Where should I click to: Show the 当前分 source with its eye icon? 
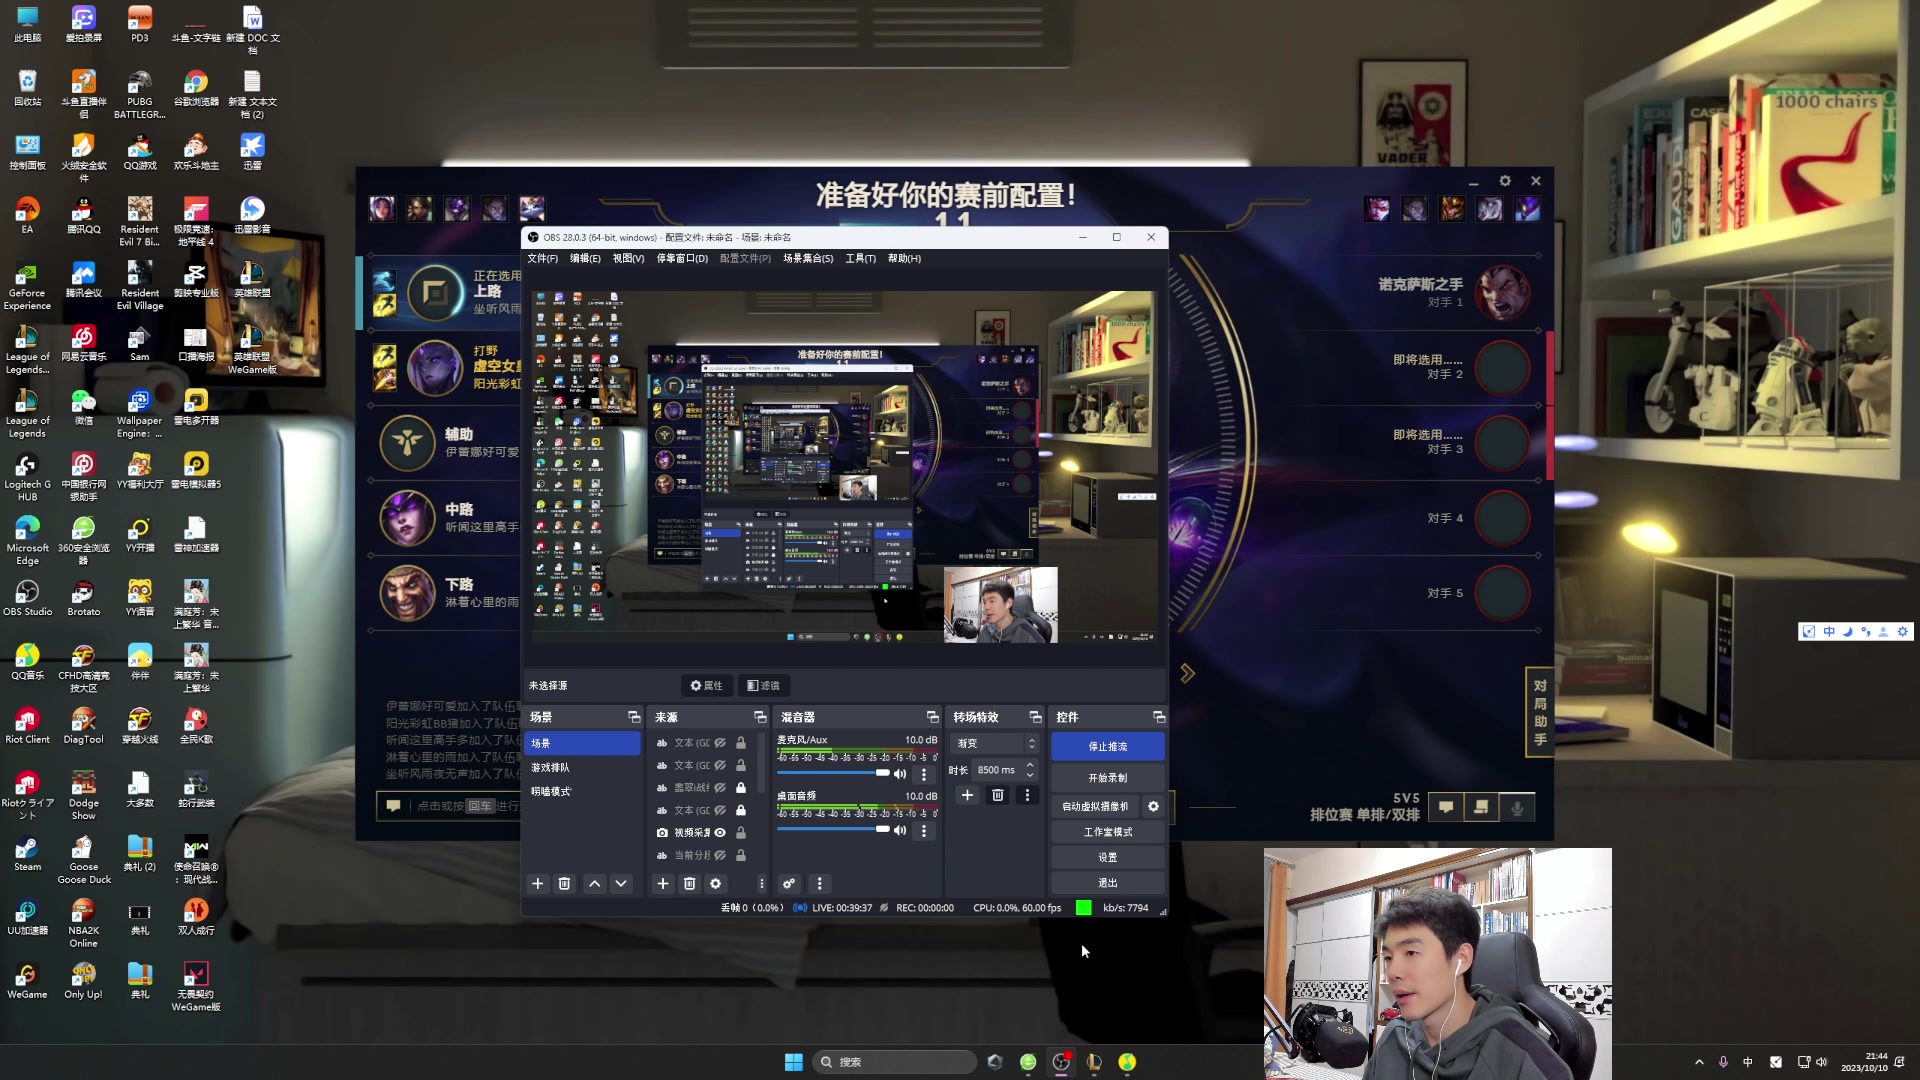[720, 856]
